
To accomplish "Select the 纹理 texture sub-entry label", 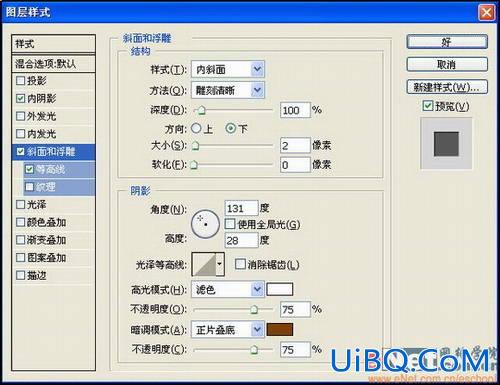I will (x=46, y=187).
